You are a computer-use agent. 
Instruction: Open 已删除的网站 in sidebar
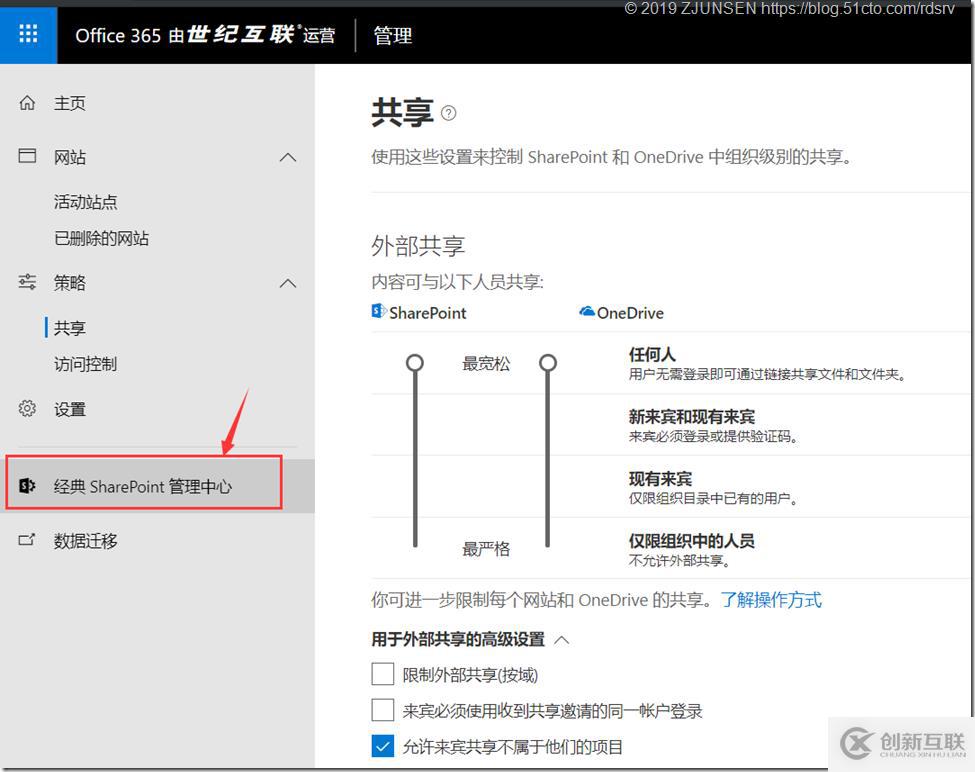[101, 238]
